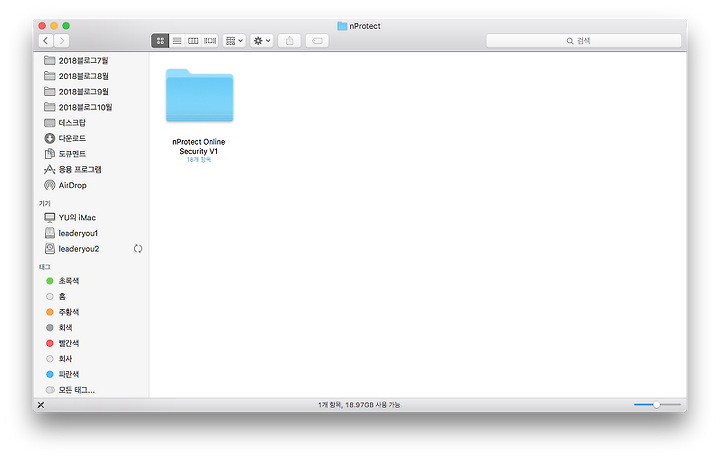Viewport: 720px width, 460px height.
Task: Open the gear action menu
Action: (x=262, y=41)
